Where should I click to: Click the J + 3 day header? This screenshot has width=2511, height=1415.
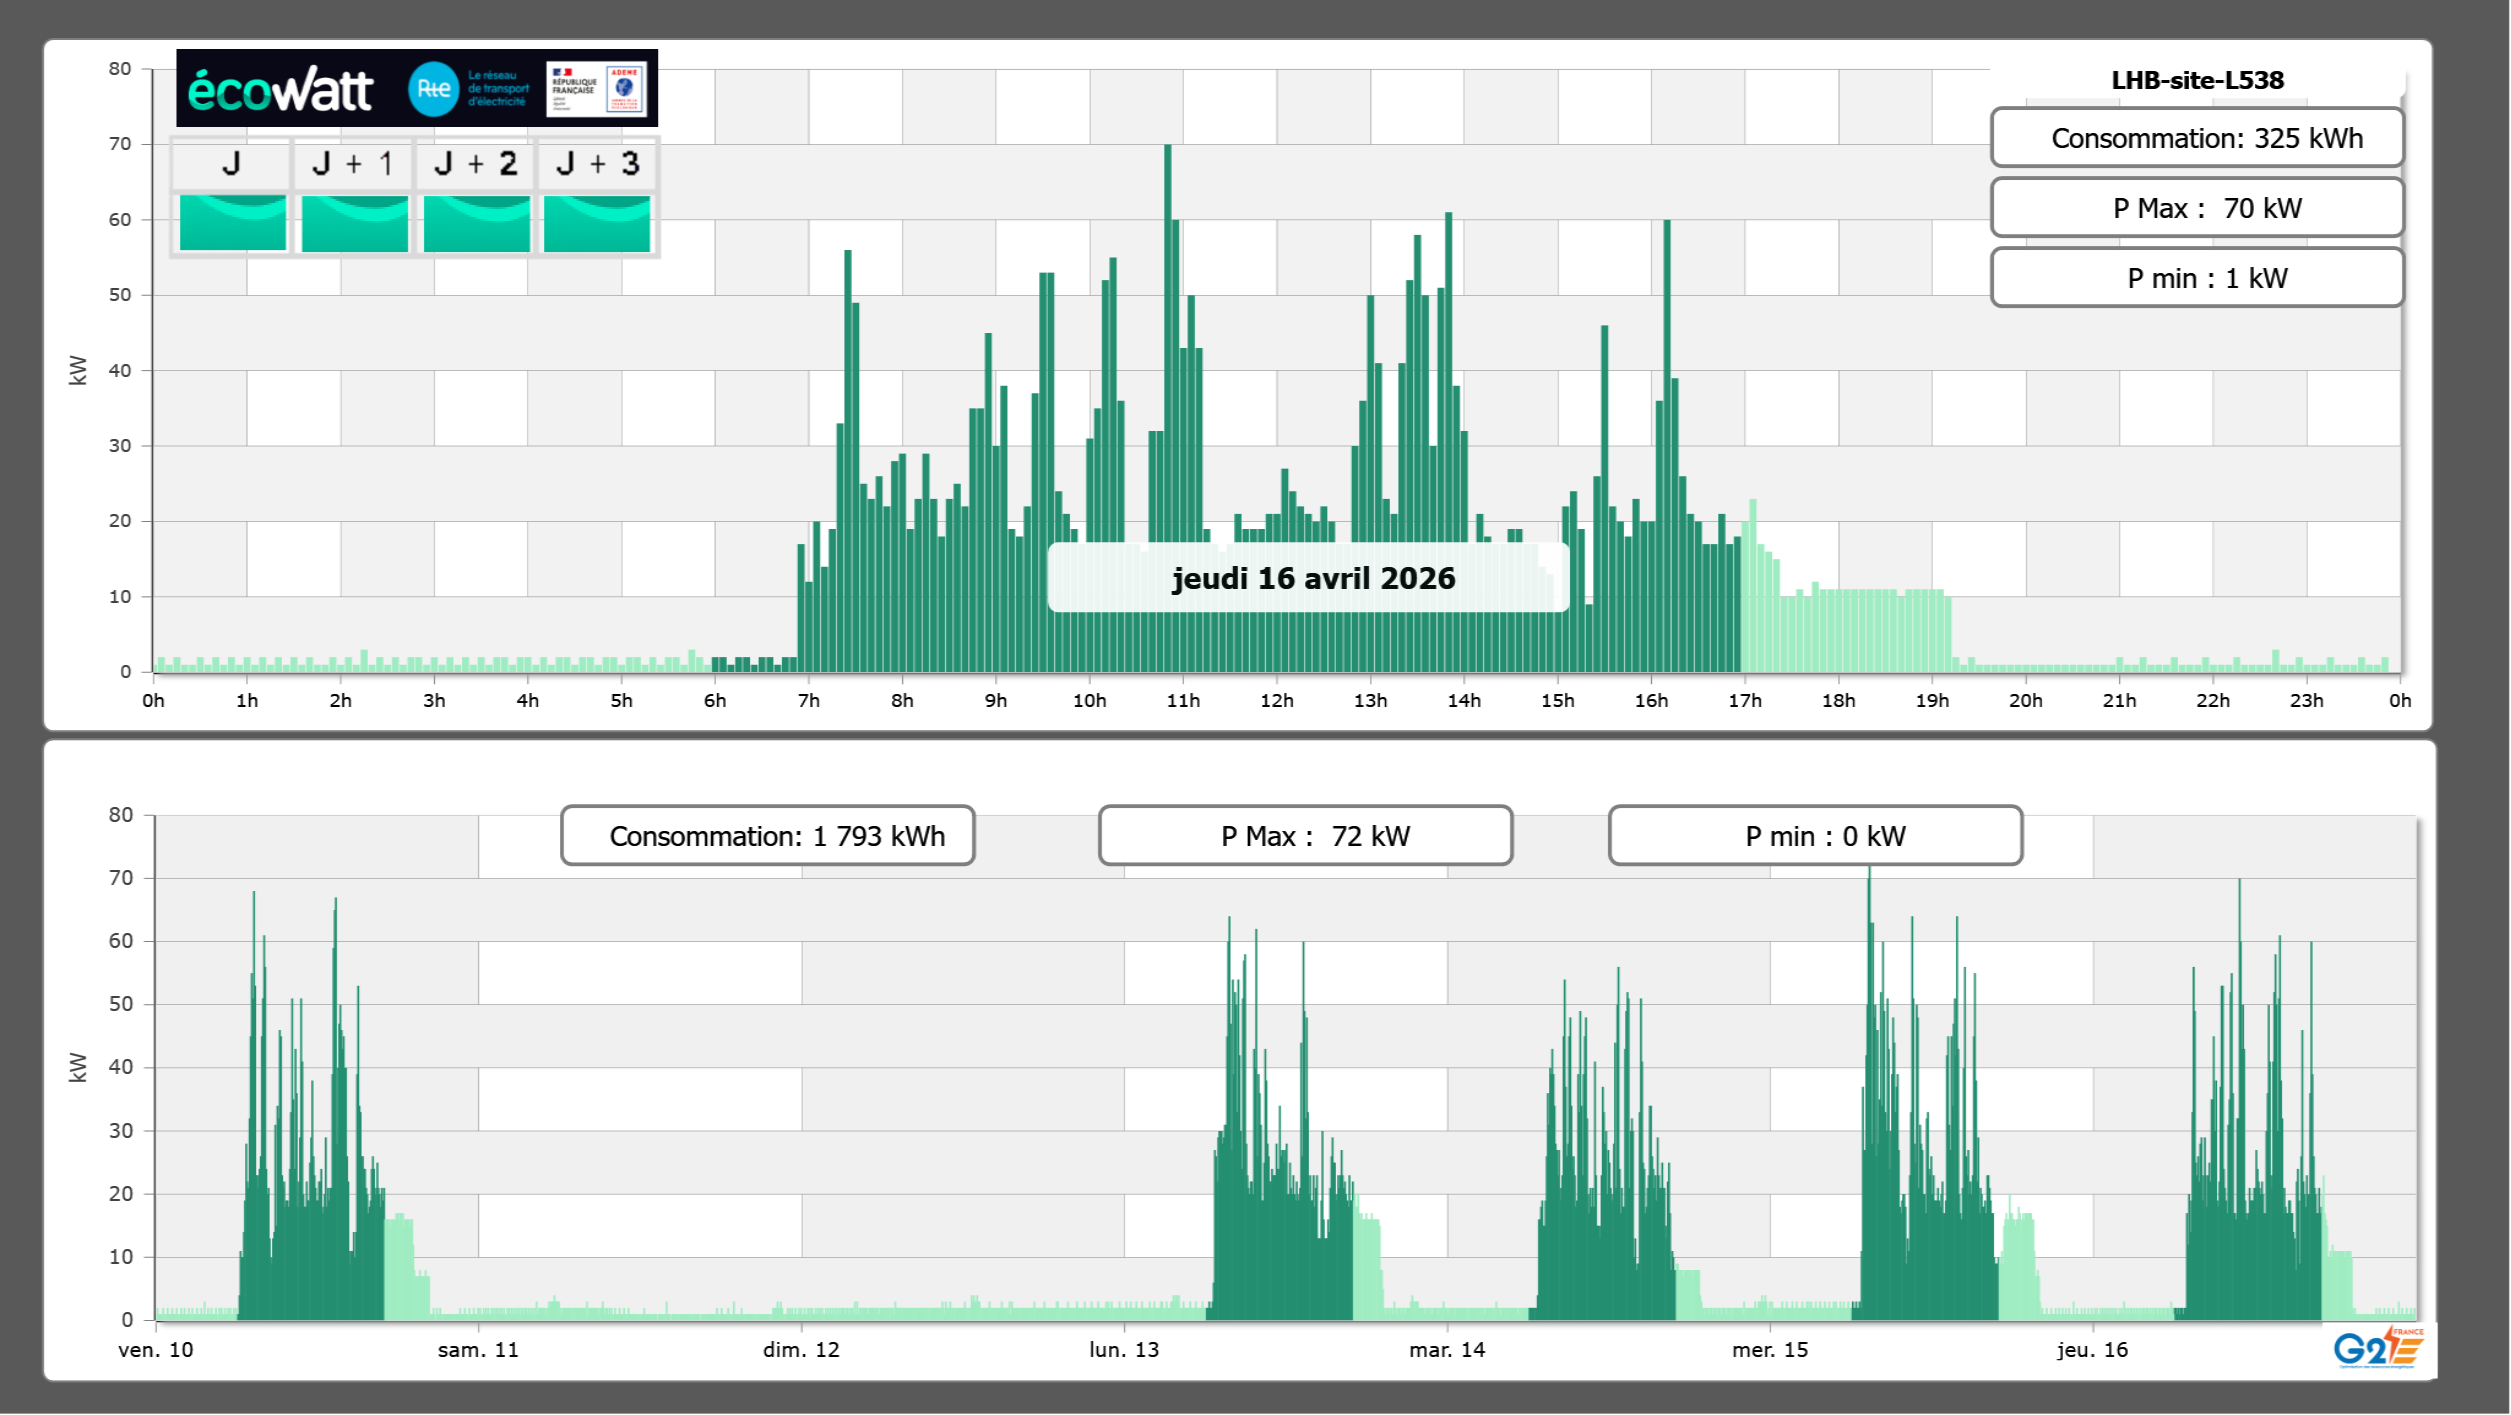pos(597,164)
